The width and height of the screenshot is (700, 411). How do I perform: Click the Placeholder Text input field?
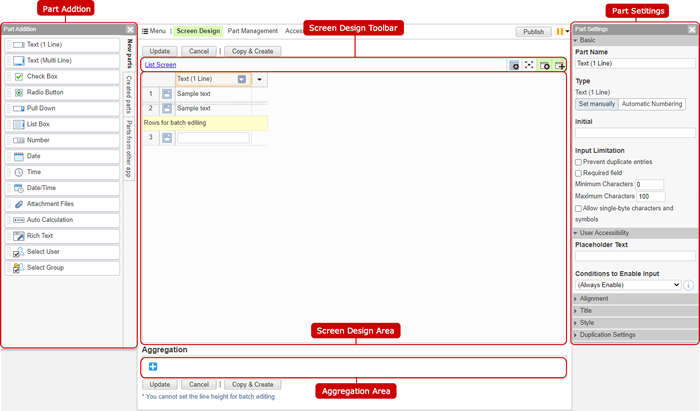coord(635,256)
